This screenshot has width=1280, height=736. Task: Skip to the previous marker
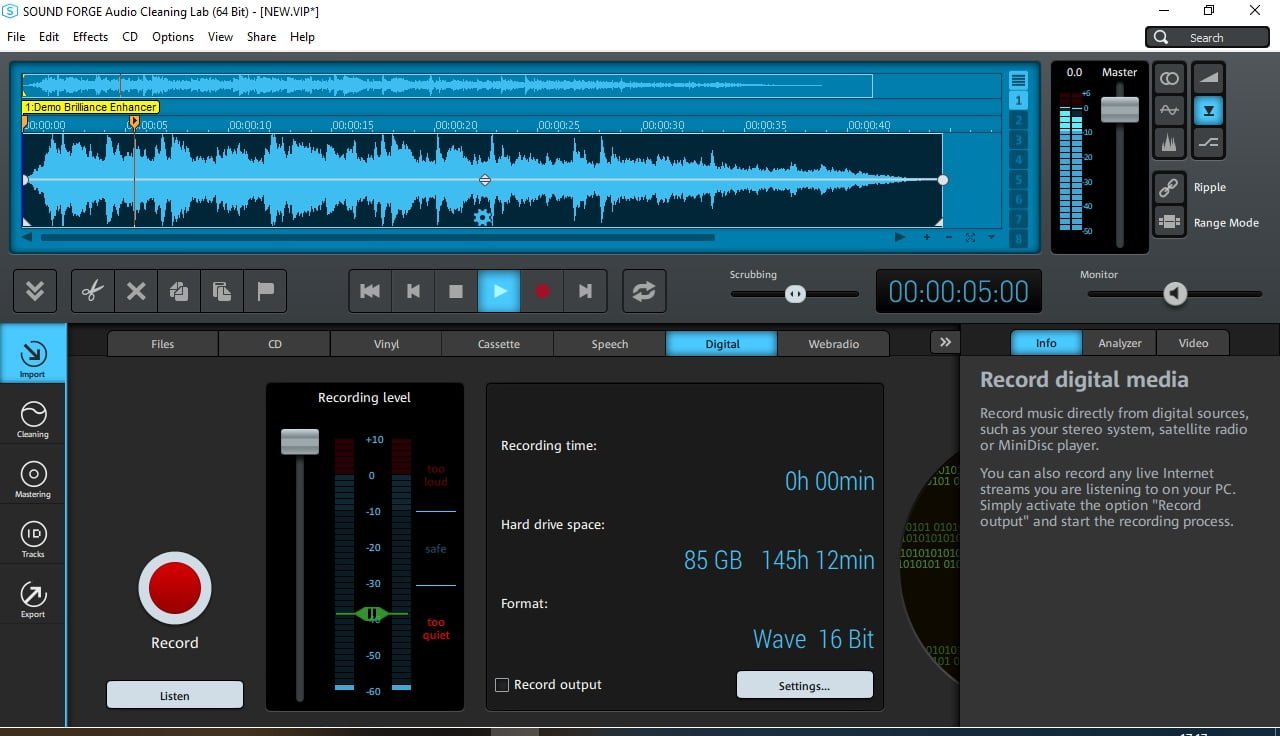point(413,291)
